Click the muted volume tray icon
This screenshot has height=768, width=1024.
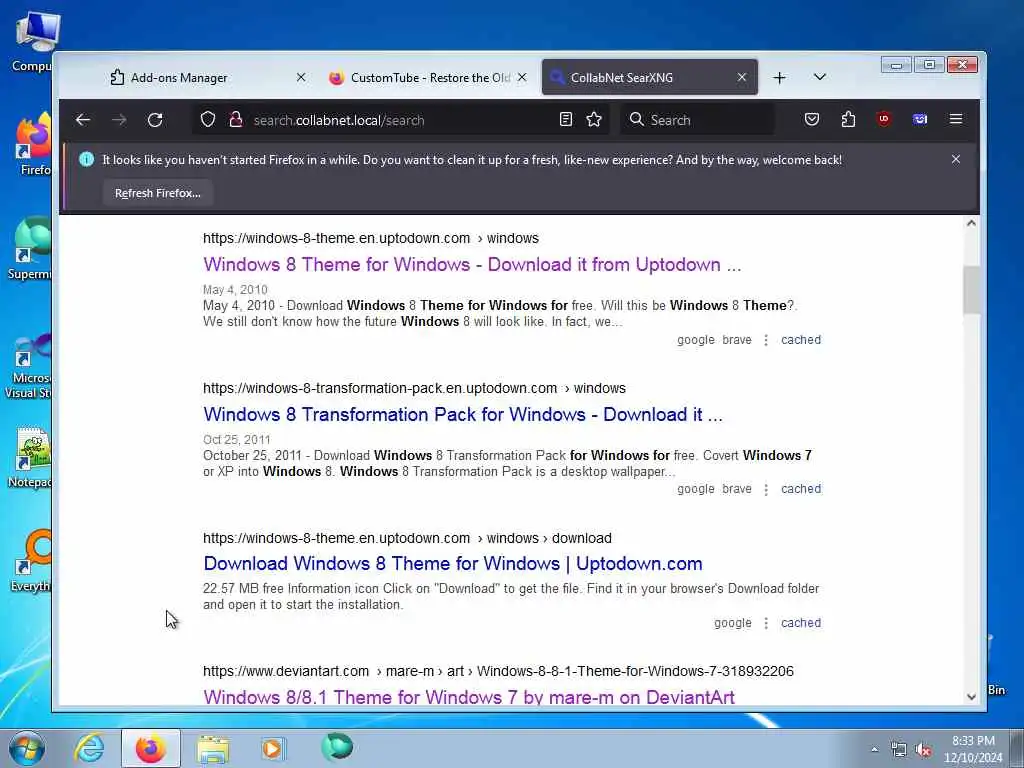[923, 750]
